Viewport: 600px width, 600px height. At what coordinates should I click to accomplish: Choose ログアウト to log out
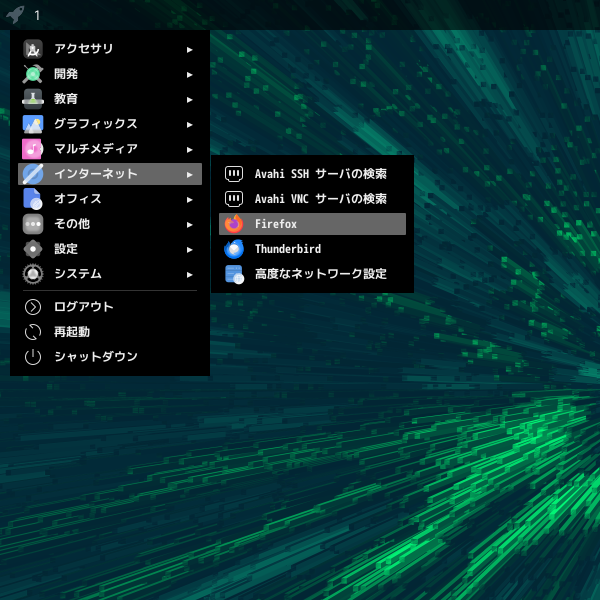(x=84, y=307)
